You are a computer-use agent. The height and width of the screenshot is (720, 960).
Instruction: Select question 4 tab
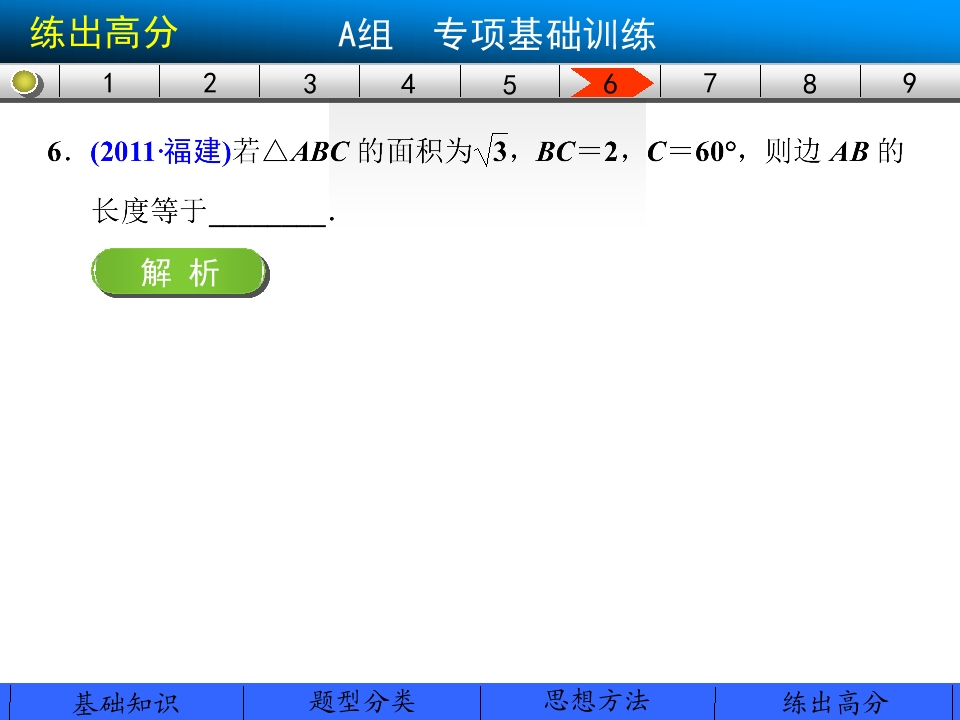point(410,83)
